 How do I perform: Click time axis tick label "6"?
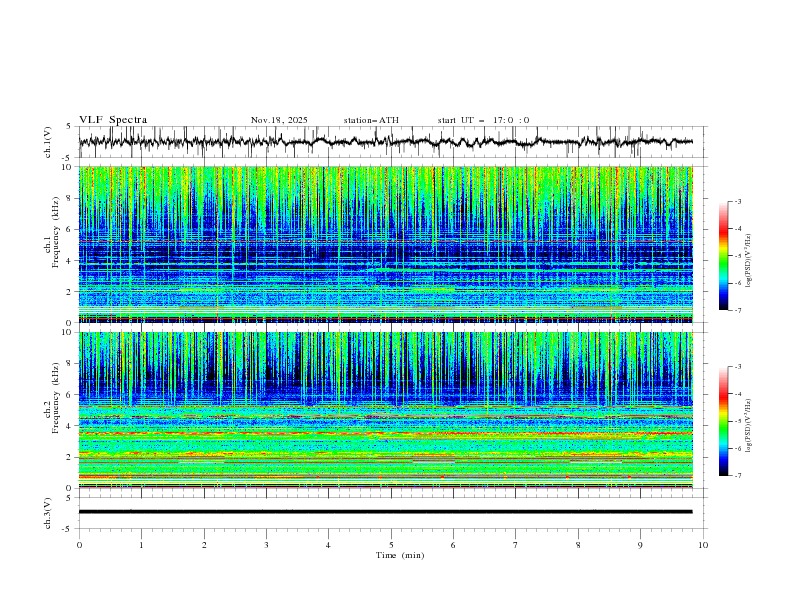[453, 545]
